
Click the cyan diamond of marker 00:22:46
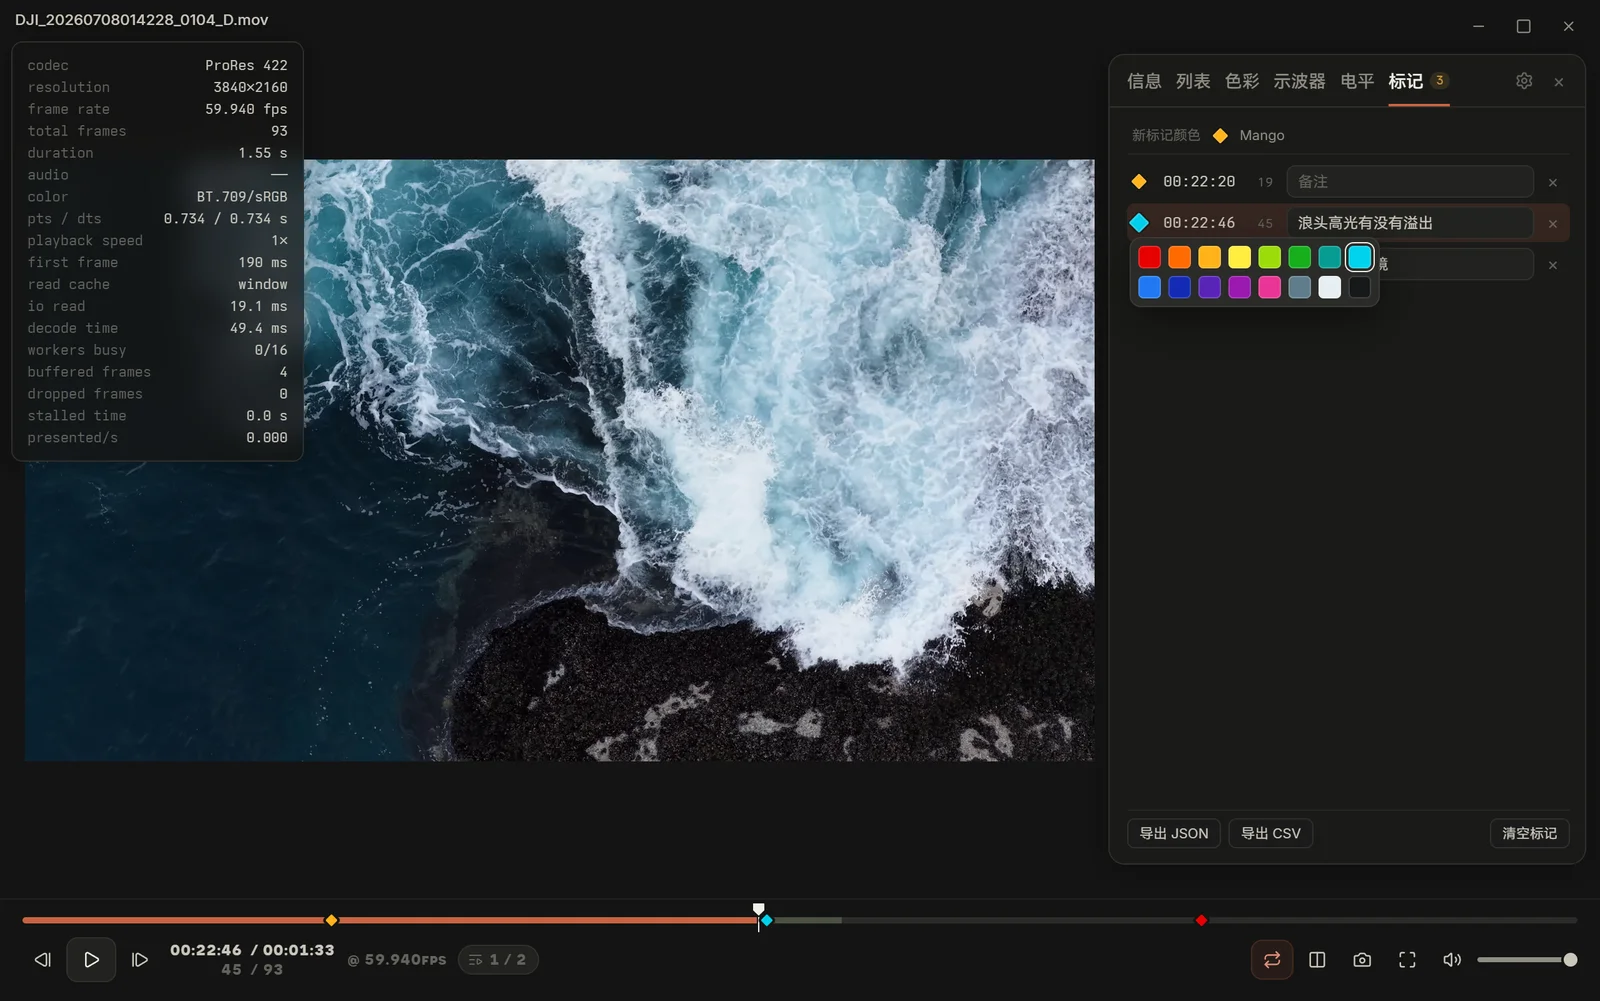click(x=1139, y=223)
